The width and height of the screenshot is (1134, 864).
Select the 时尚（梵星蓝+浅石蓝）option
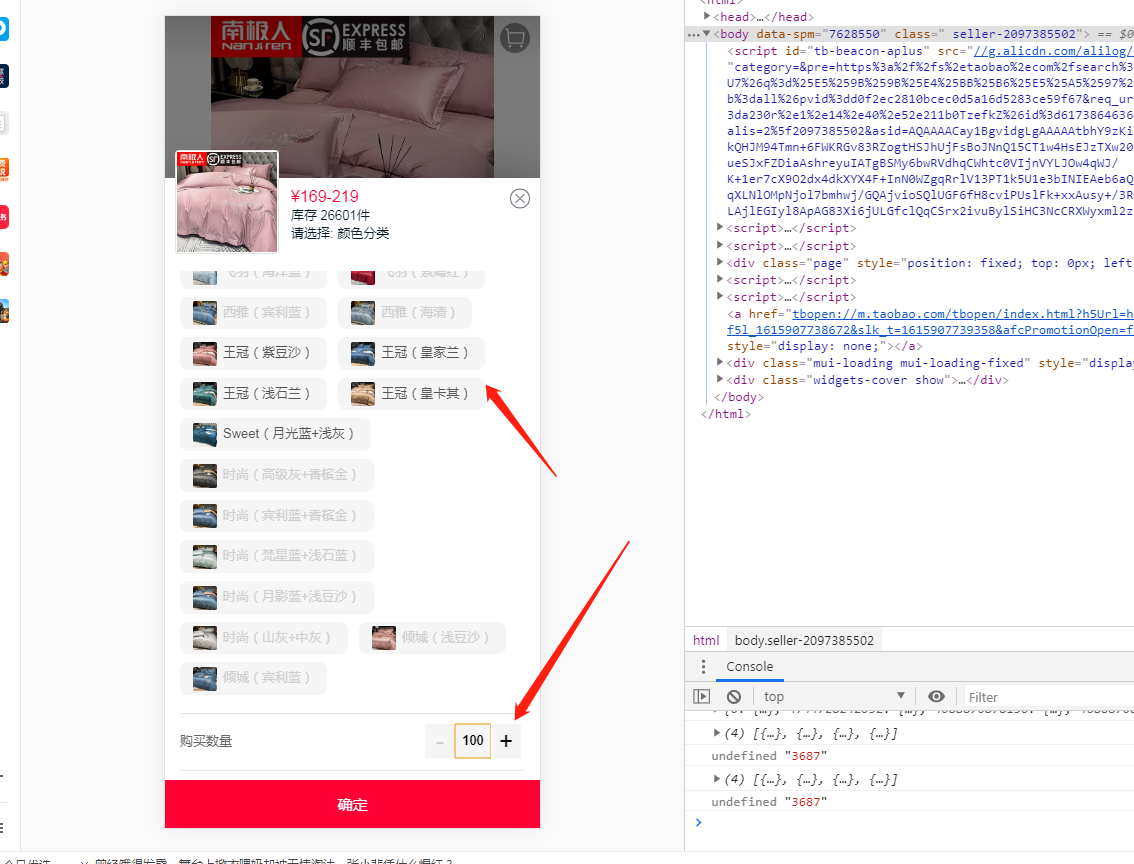276,556
